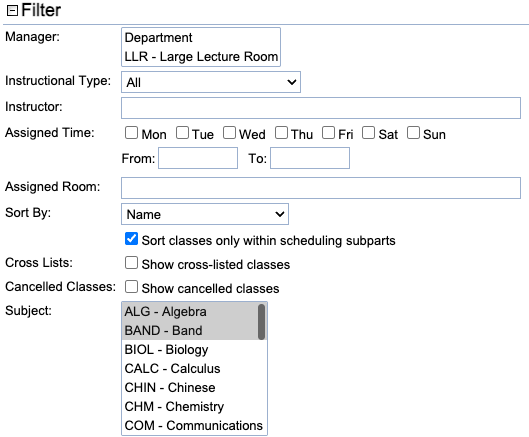Check the Tue checkbox

click(x=182, y=133)
